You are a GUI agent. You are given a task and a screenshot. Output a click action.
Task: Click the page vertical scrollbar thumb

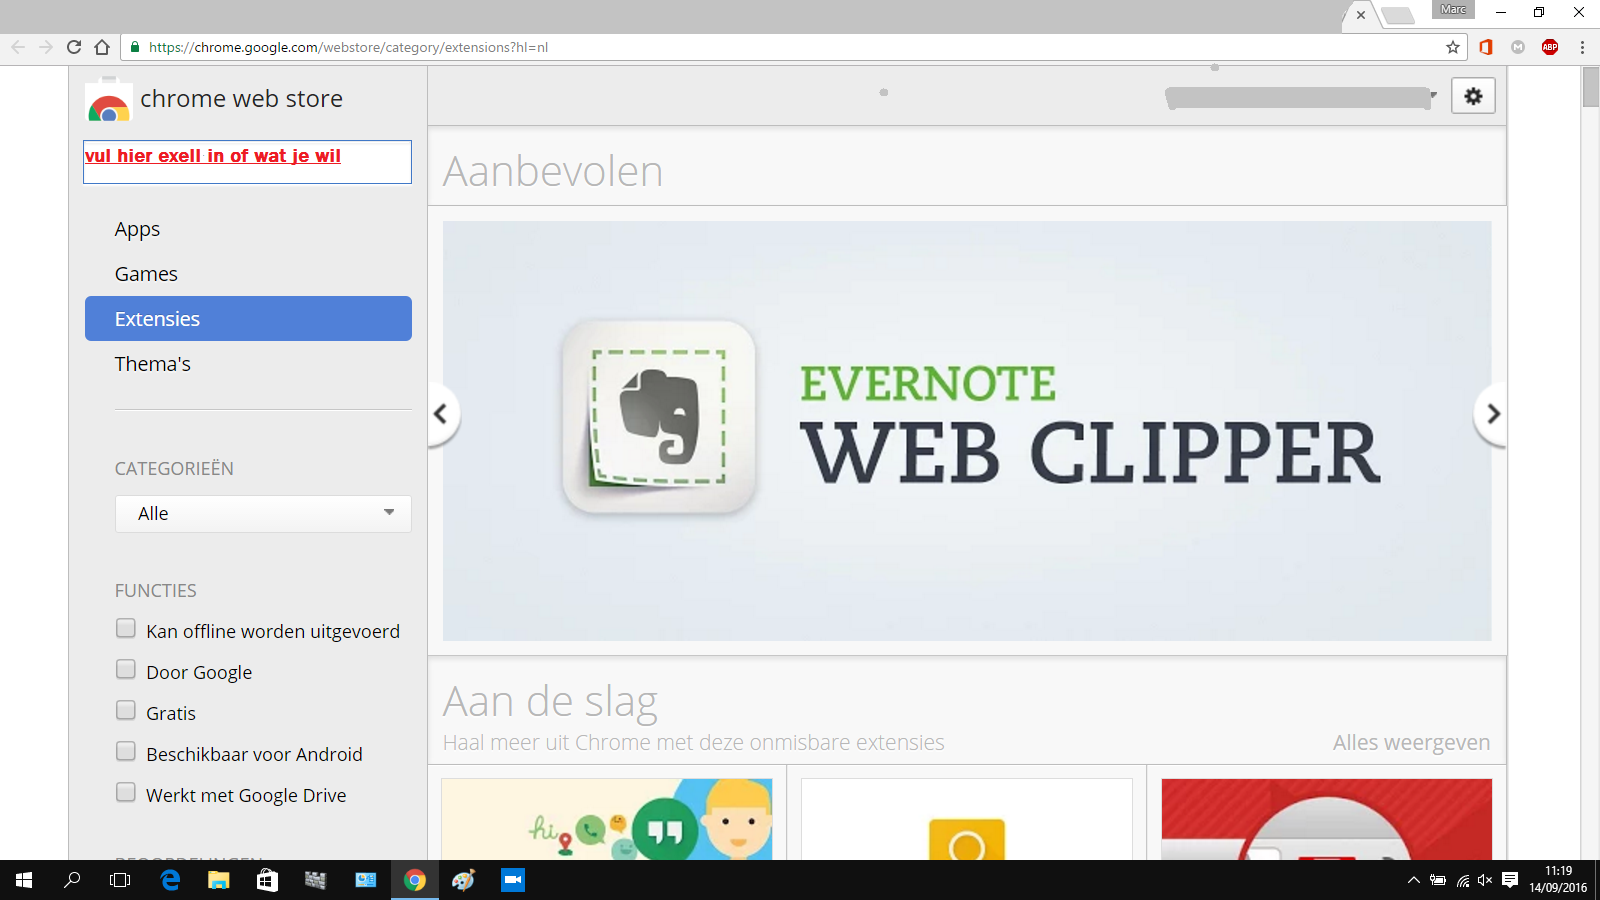(1591, 86)
